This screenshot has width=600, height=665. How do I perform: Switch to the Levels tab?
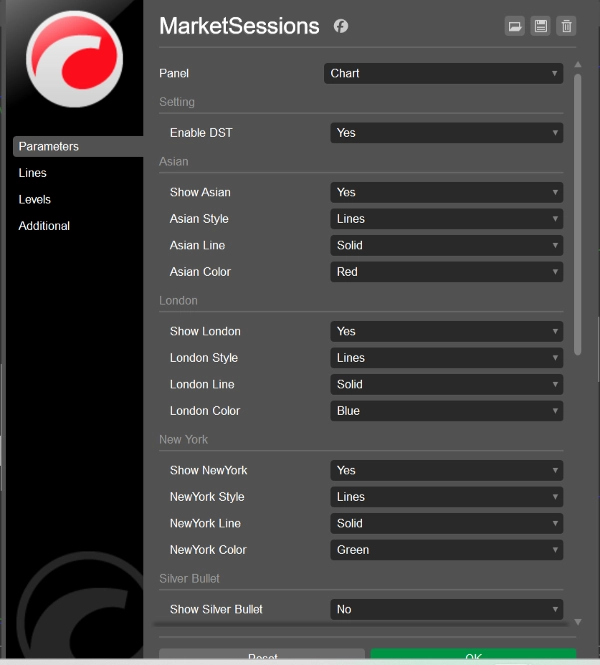pyautogui.click(x=35, y=199)
